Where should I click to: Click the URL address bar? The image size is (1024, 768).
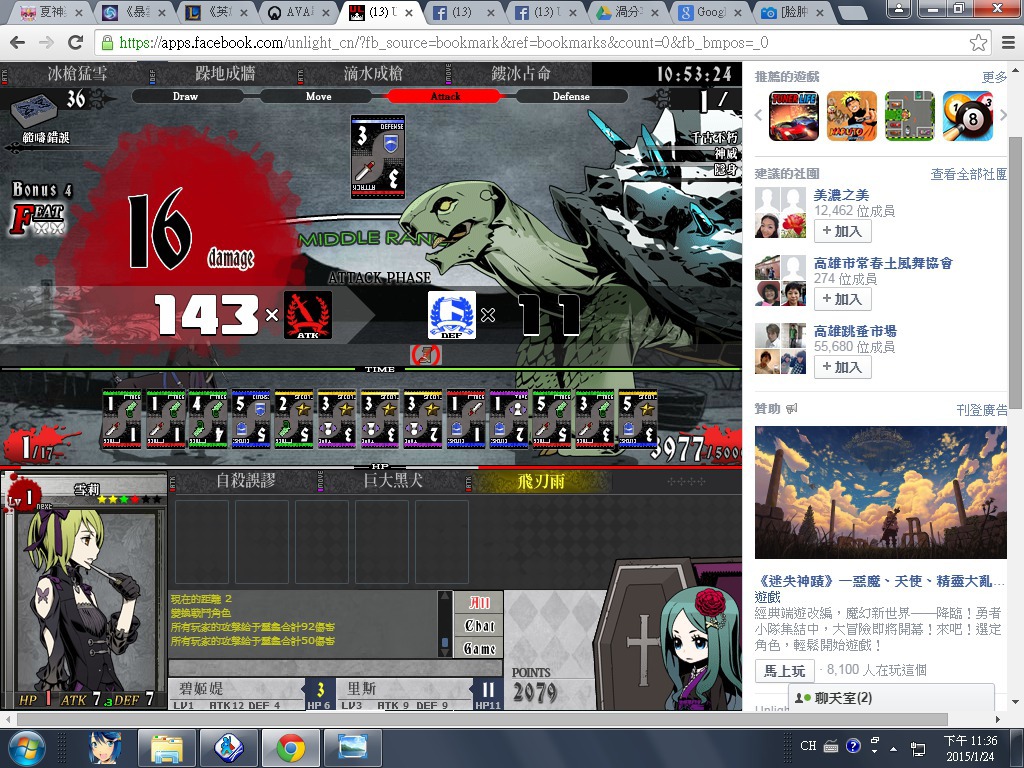coord(532,43)
